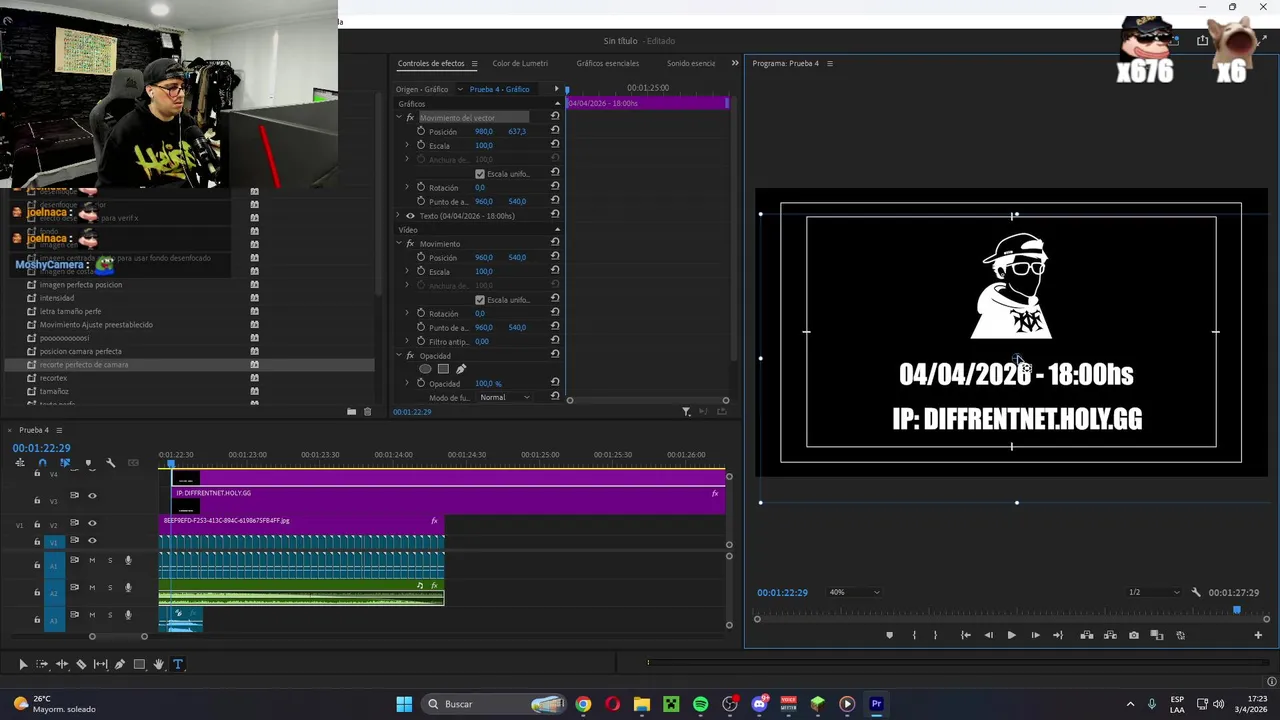1280x720 pixels.
Task: Toggle V2 track output eye
Action: pos(92,523)
